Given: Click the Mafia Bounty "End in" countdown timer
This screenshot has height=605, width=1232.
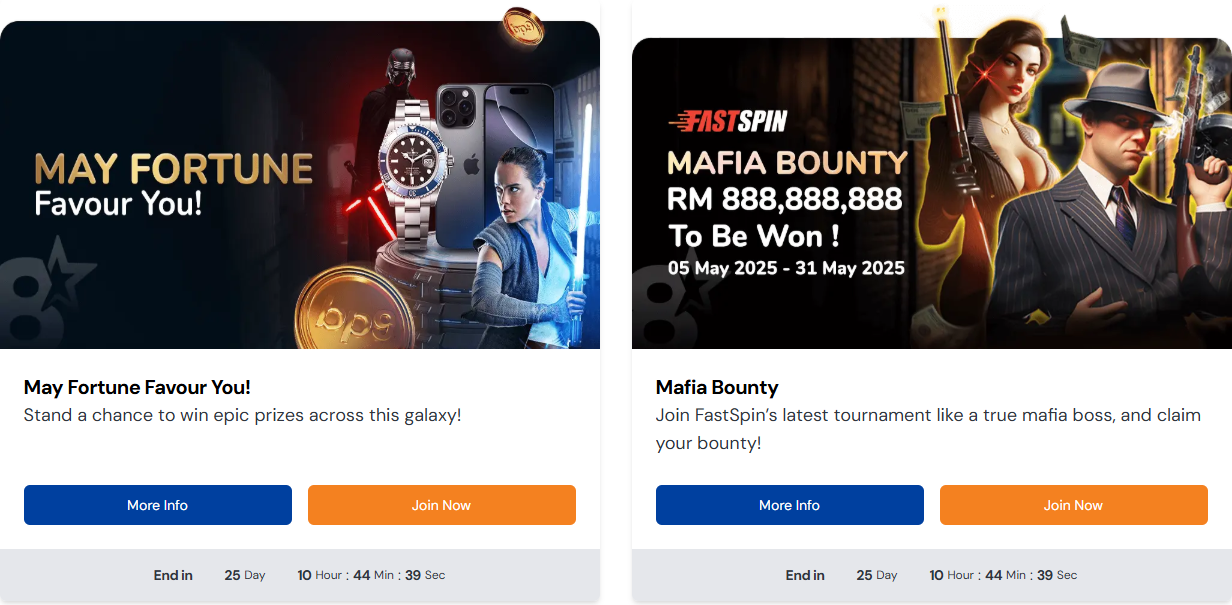Looking at the screenshot, I should click(x=931, y=575).
